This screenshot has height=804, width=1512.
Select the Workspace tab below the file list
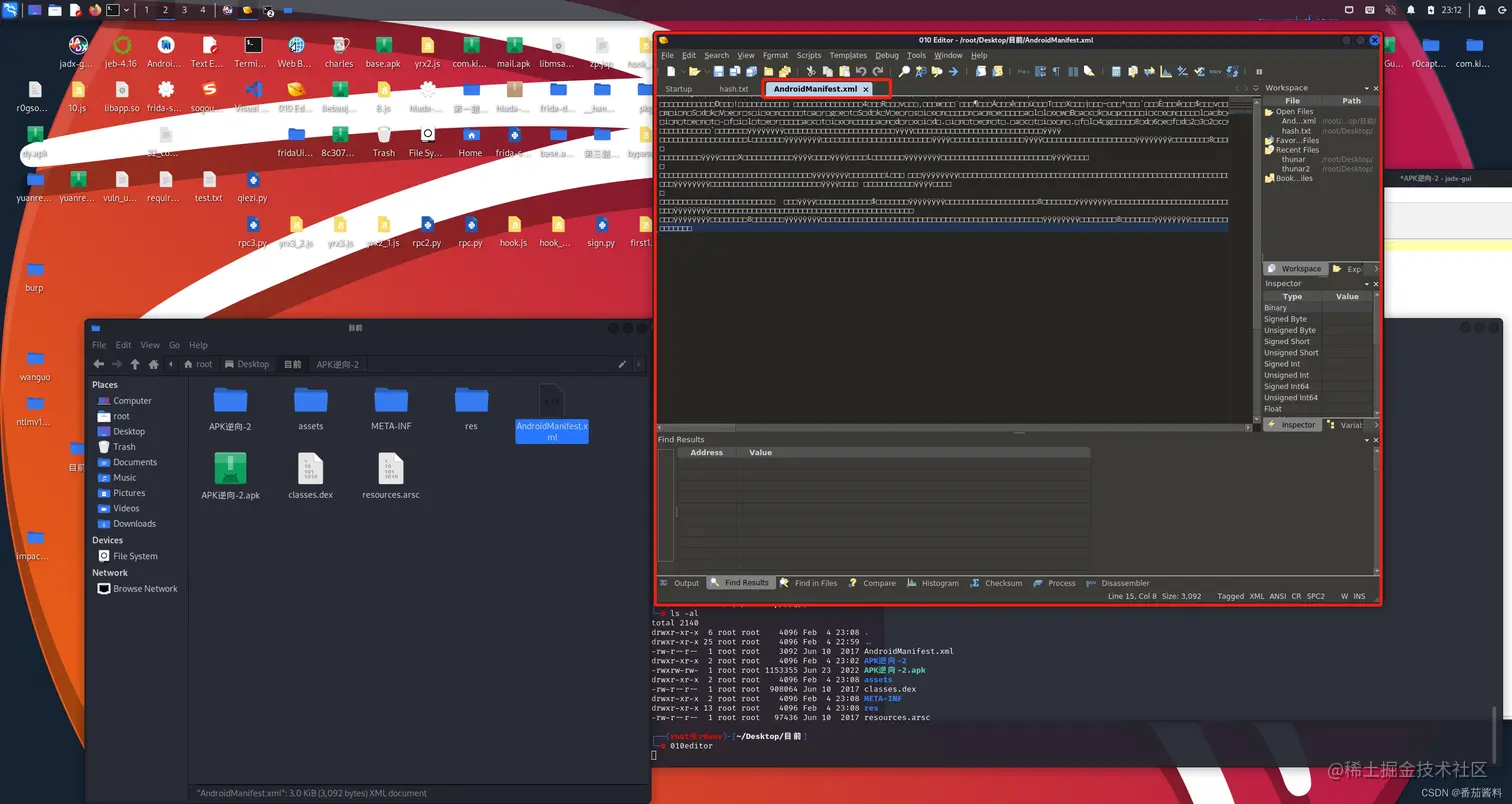tap(1294, 269)
